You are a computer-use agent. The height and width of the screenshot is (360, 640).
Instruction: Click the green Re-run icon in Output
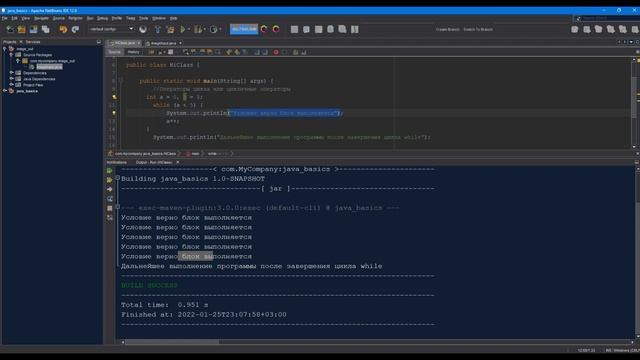pos(109,171)
